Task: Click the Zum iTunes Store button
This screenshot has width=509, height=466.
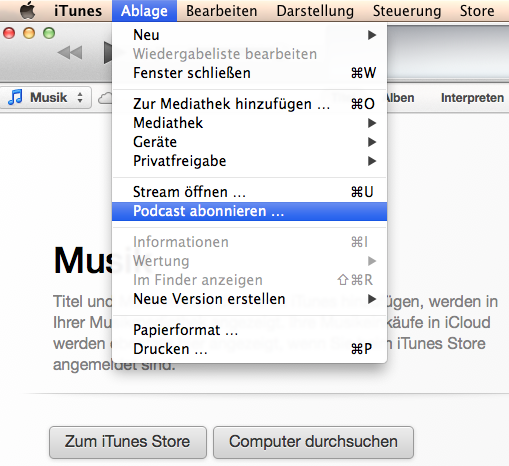Action: click(128, 442)
